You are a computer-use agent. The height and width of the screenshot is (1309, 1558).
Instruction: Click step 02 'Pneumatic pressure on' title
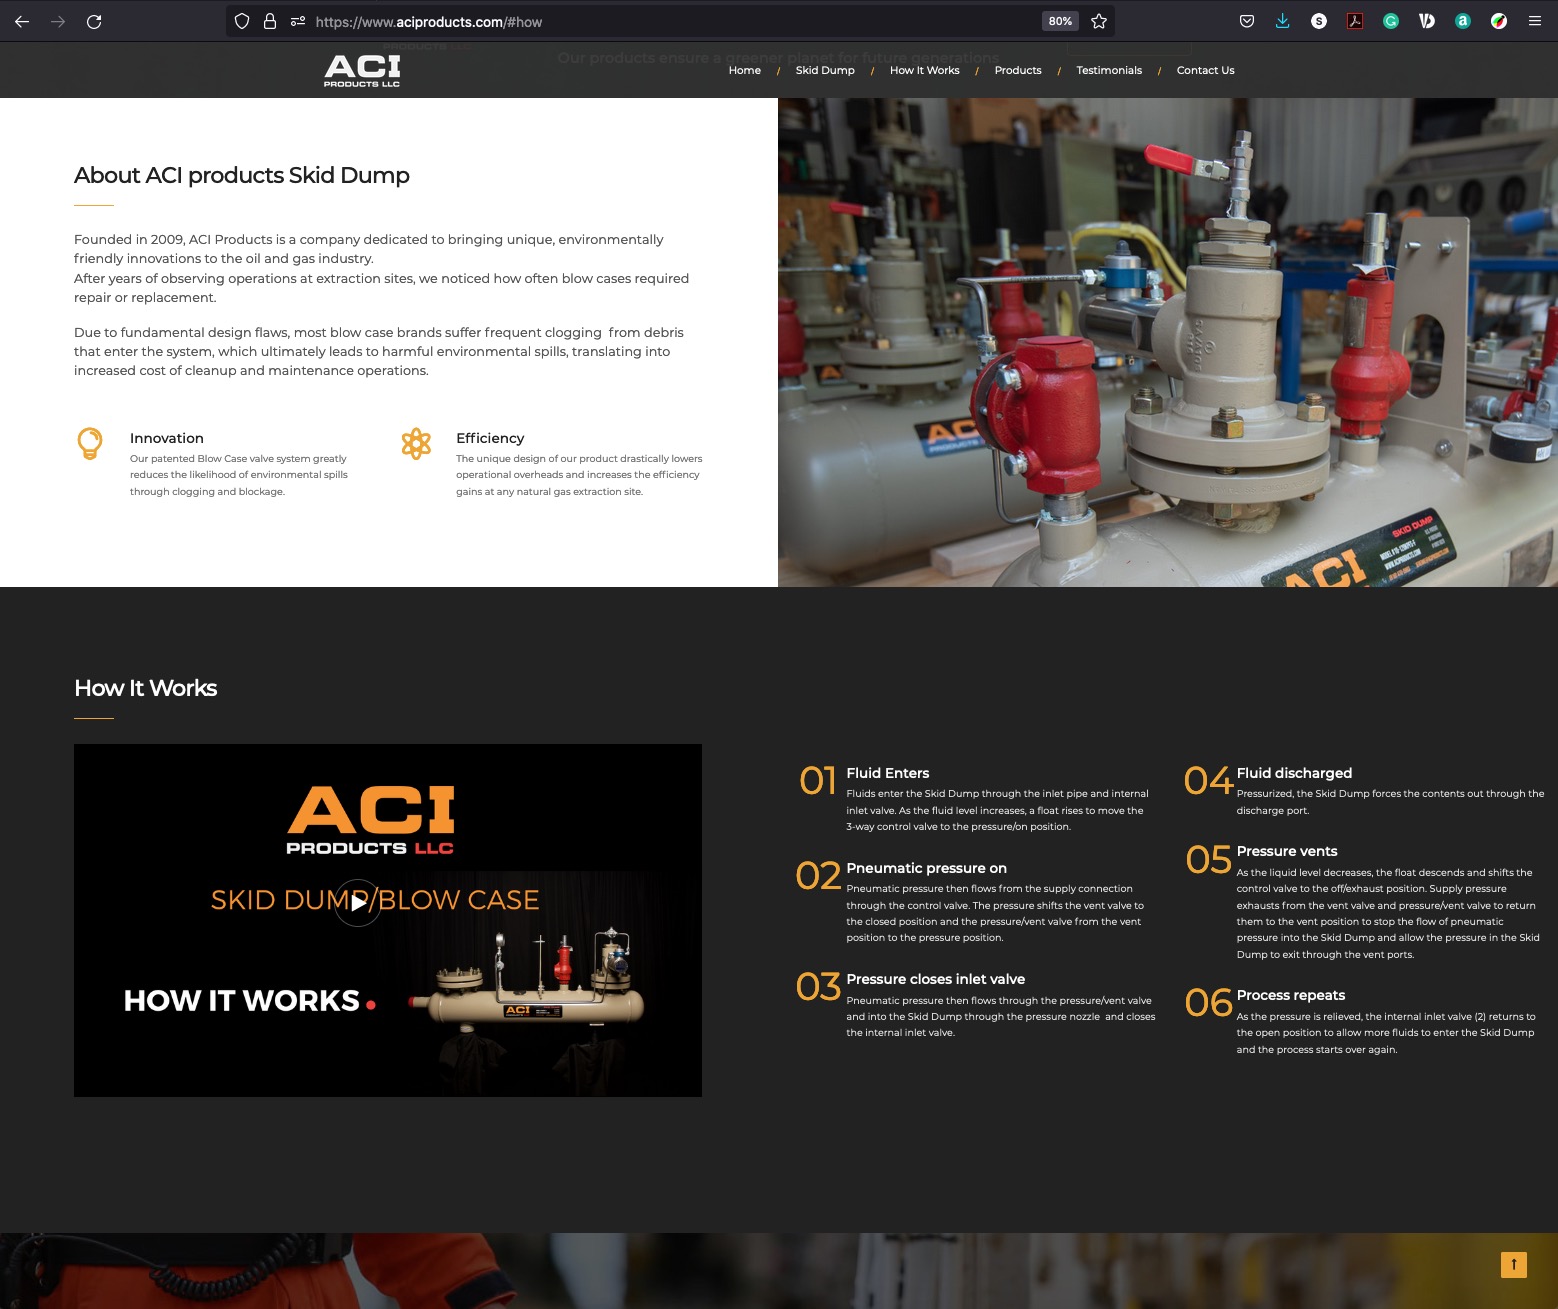pyautogui.click(x=927, y=868)
